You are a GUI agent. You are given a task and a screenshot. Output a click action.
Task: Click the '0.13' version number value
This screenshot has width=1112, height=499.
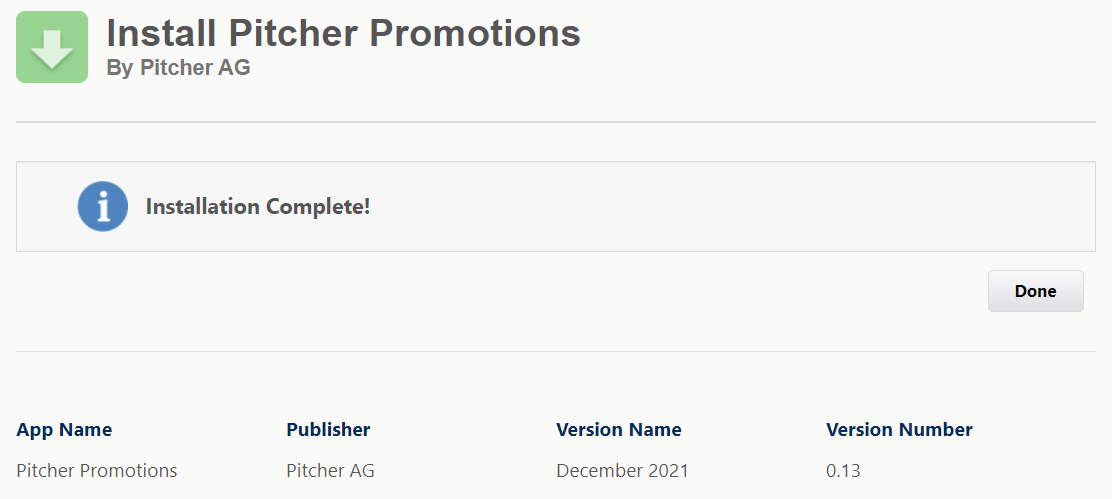coord(843,470)
